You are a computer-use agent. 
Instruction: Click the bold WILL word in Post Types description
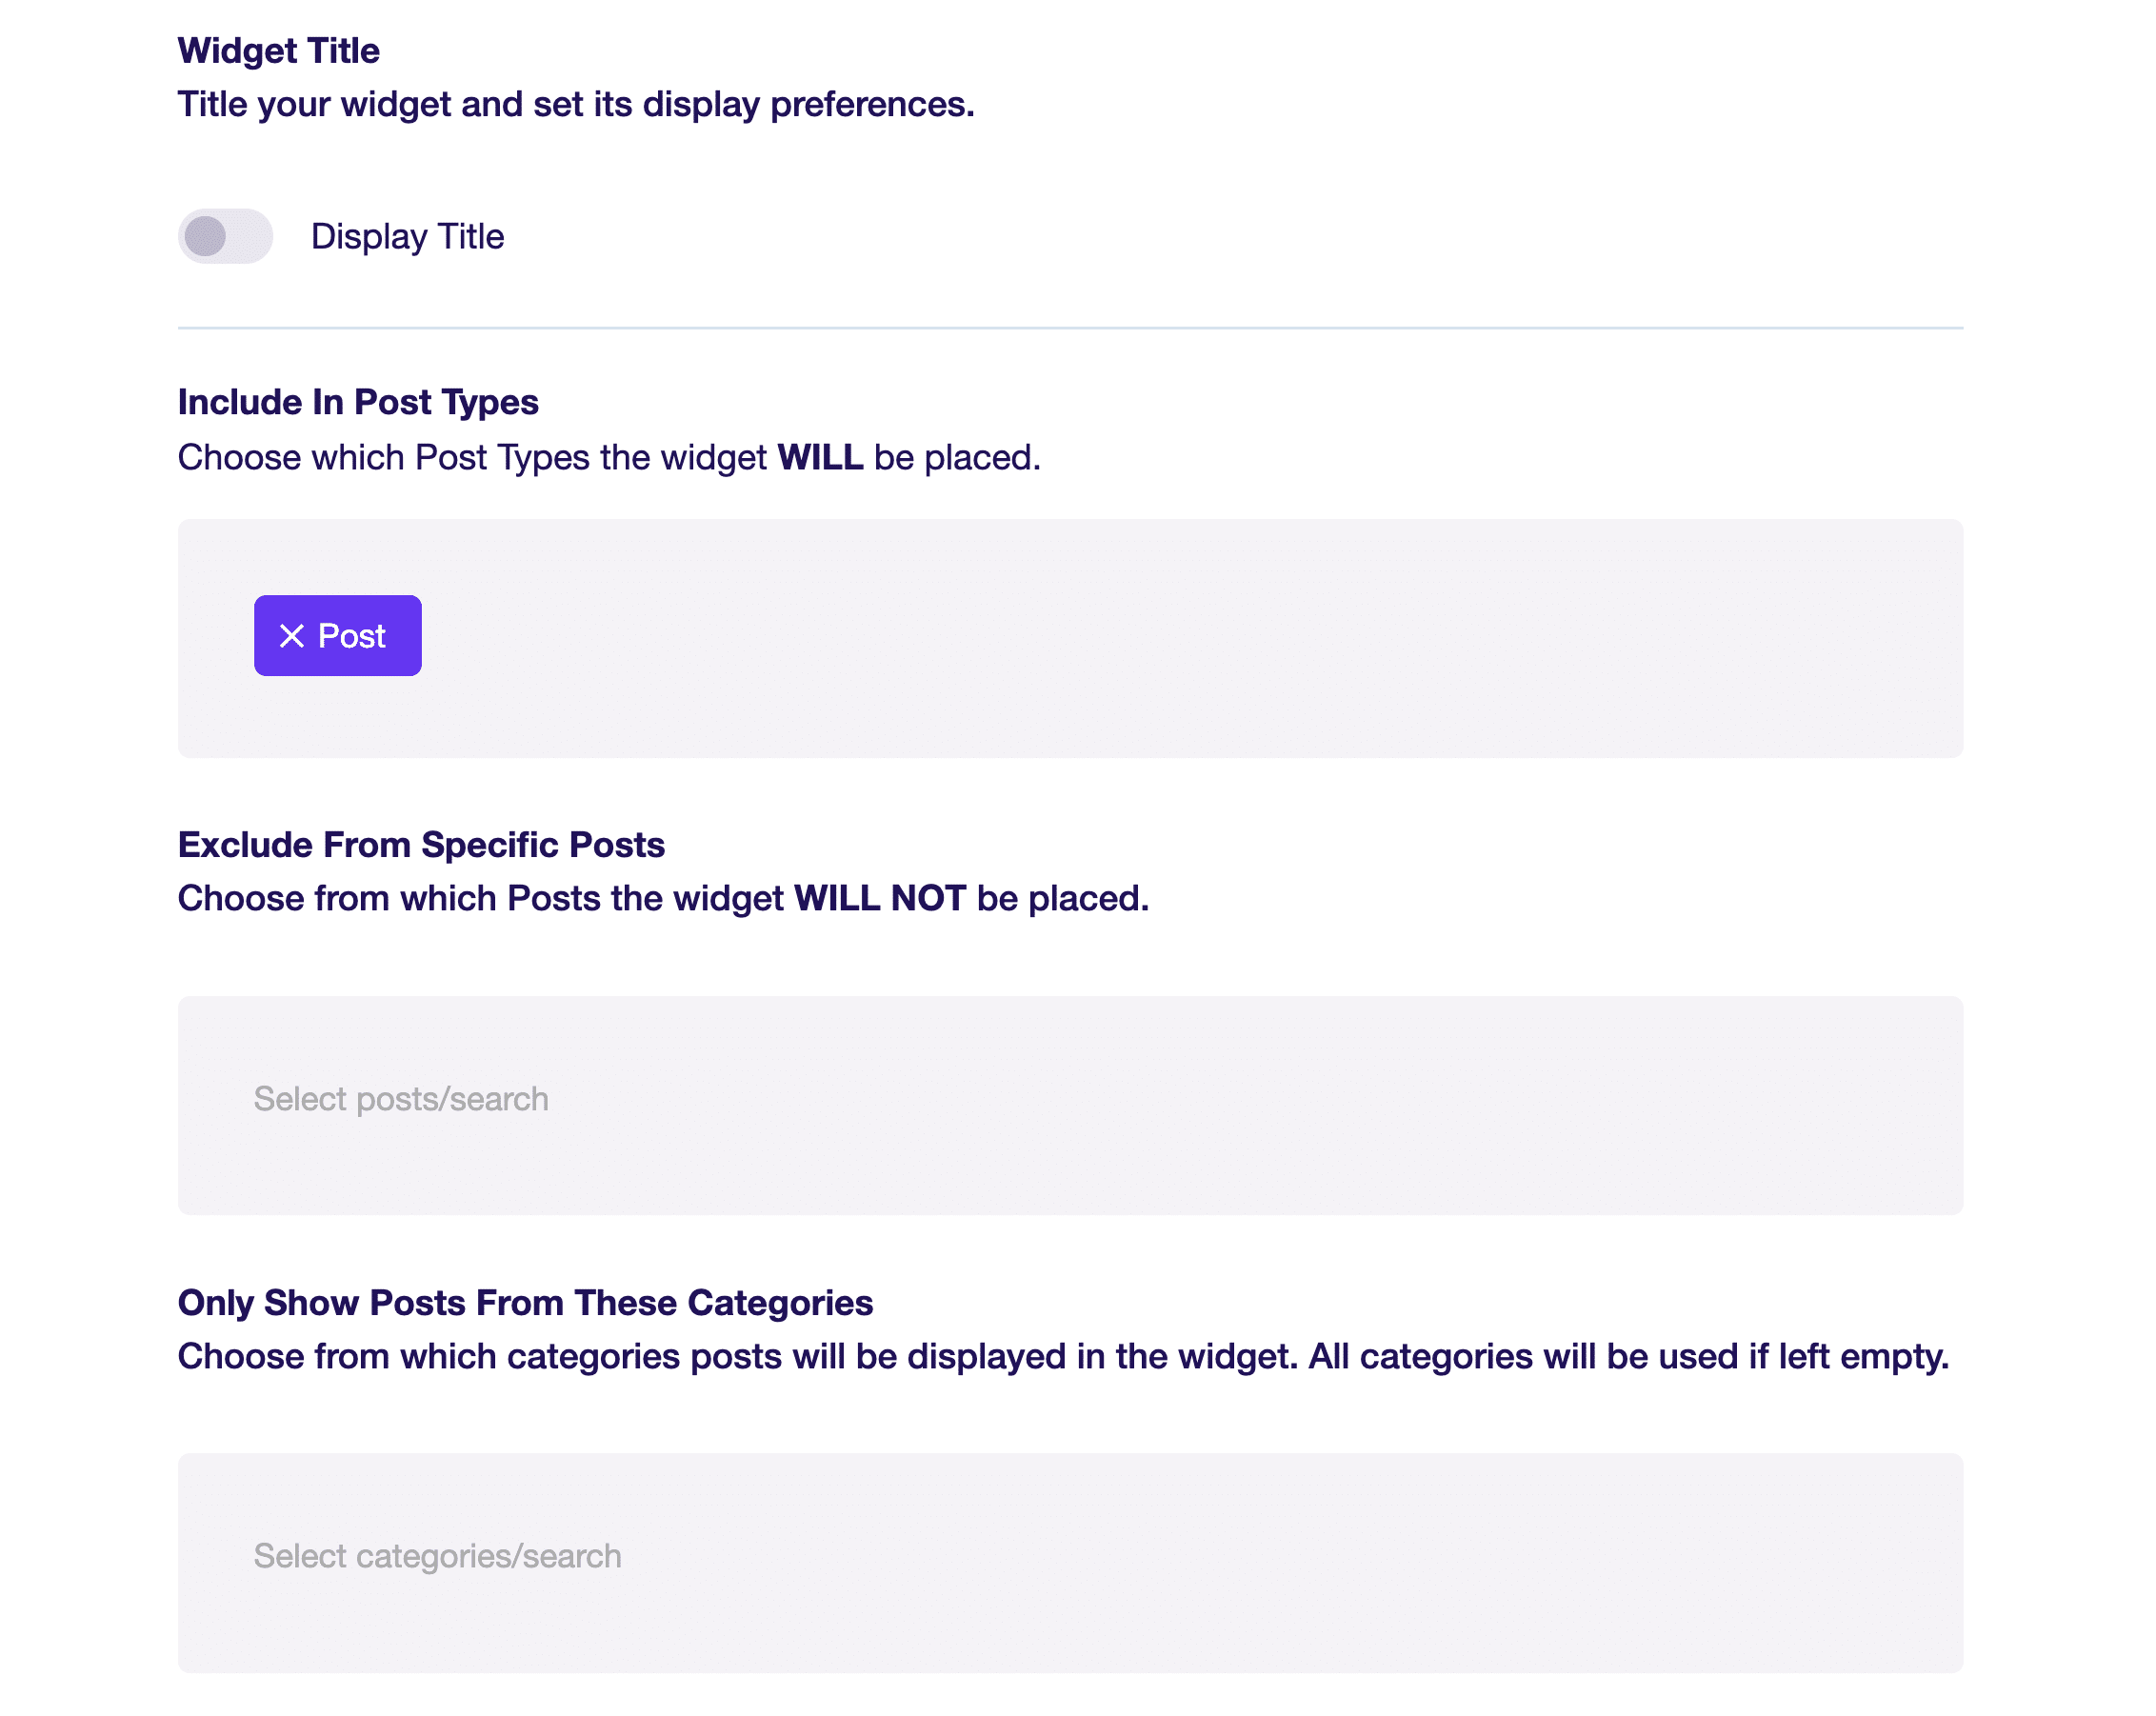pyautogui.click(x=820, y=457)
